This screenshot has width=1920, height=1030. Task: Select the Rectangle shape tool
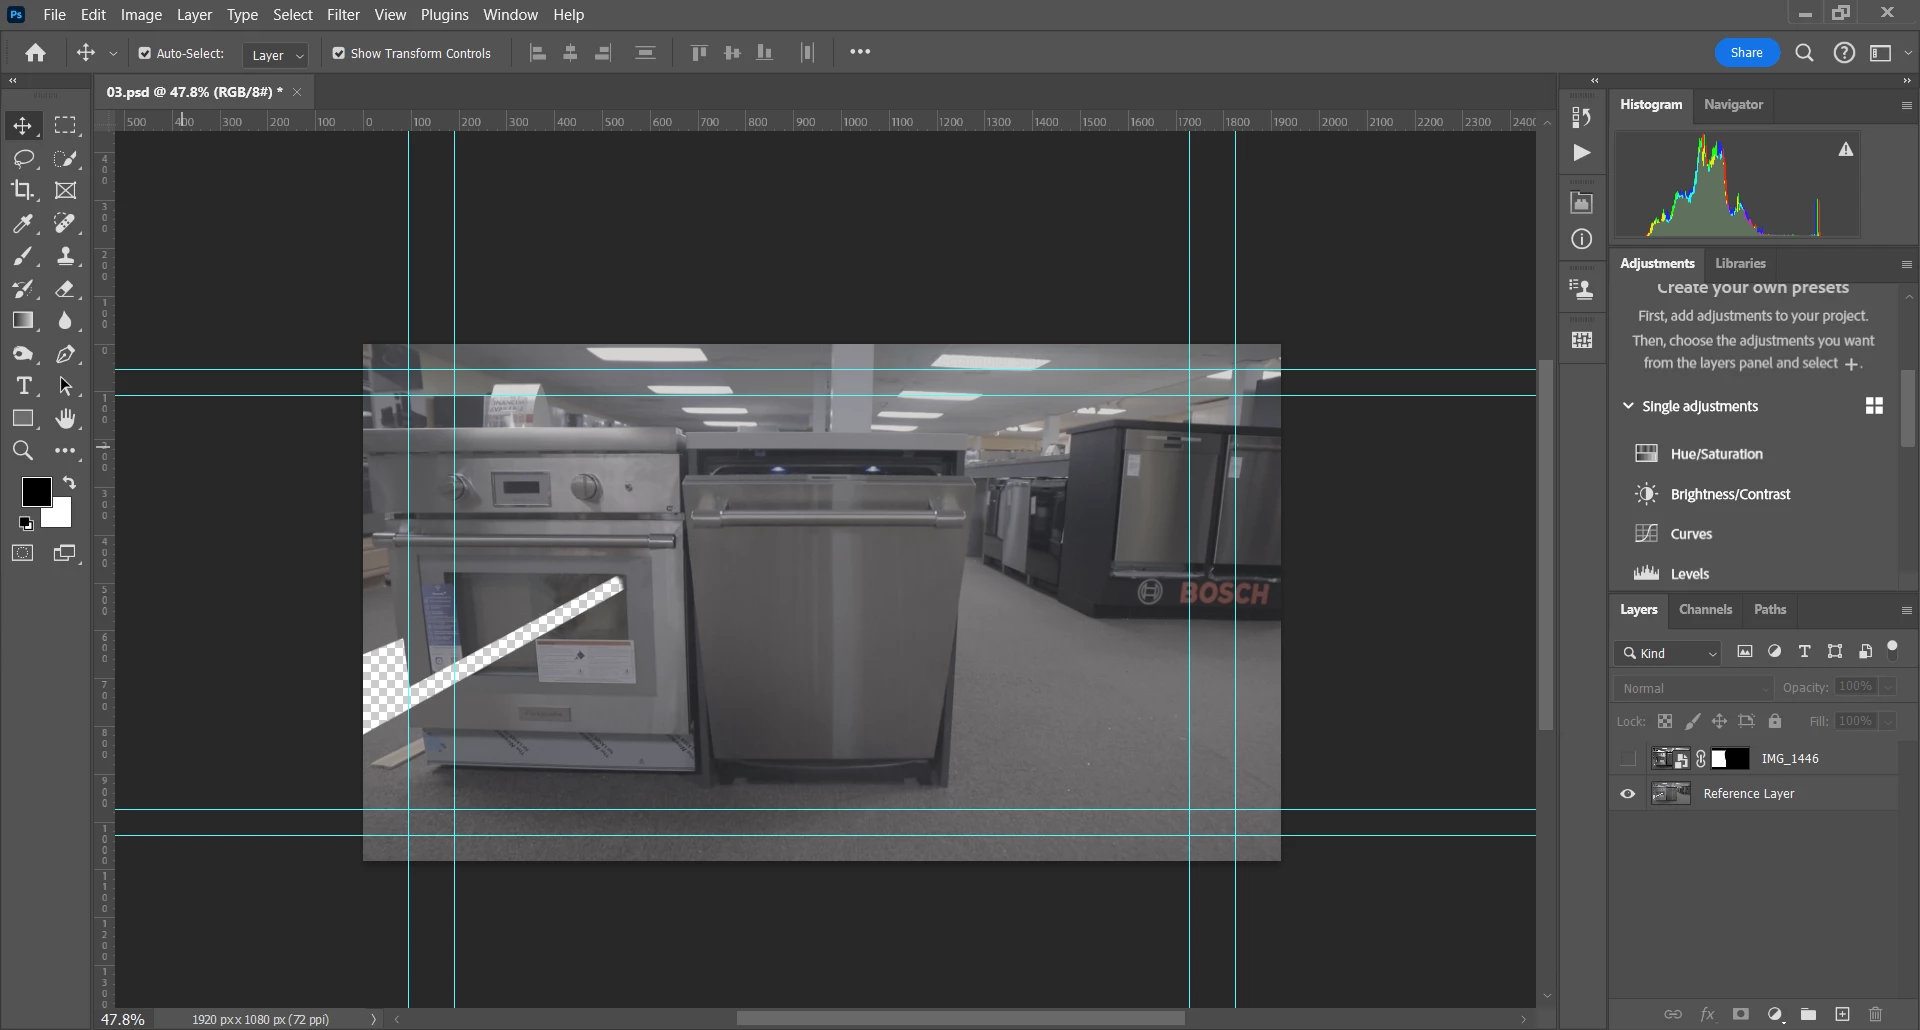[22, 418]
